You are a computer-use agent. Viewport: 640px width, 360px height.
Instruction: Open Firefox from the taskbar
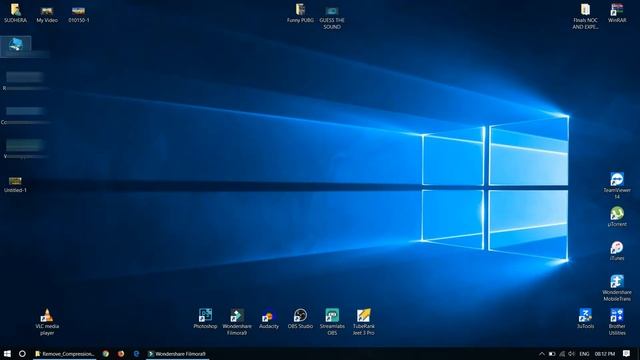121,354
